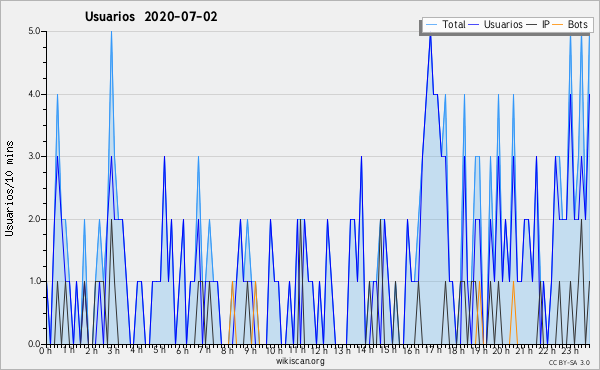The width and height of the screenshot is (600, 370).
Task: Click the '0.0' y-axis value
Action: pyautogui.click(x=34, y=344)
